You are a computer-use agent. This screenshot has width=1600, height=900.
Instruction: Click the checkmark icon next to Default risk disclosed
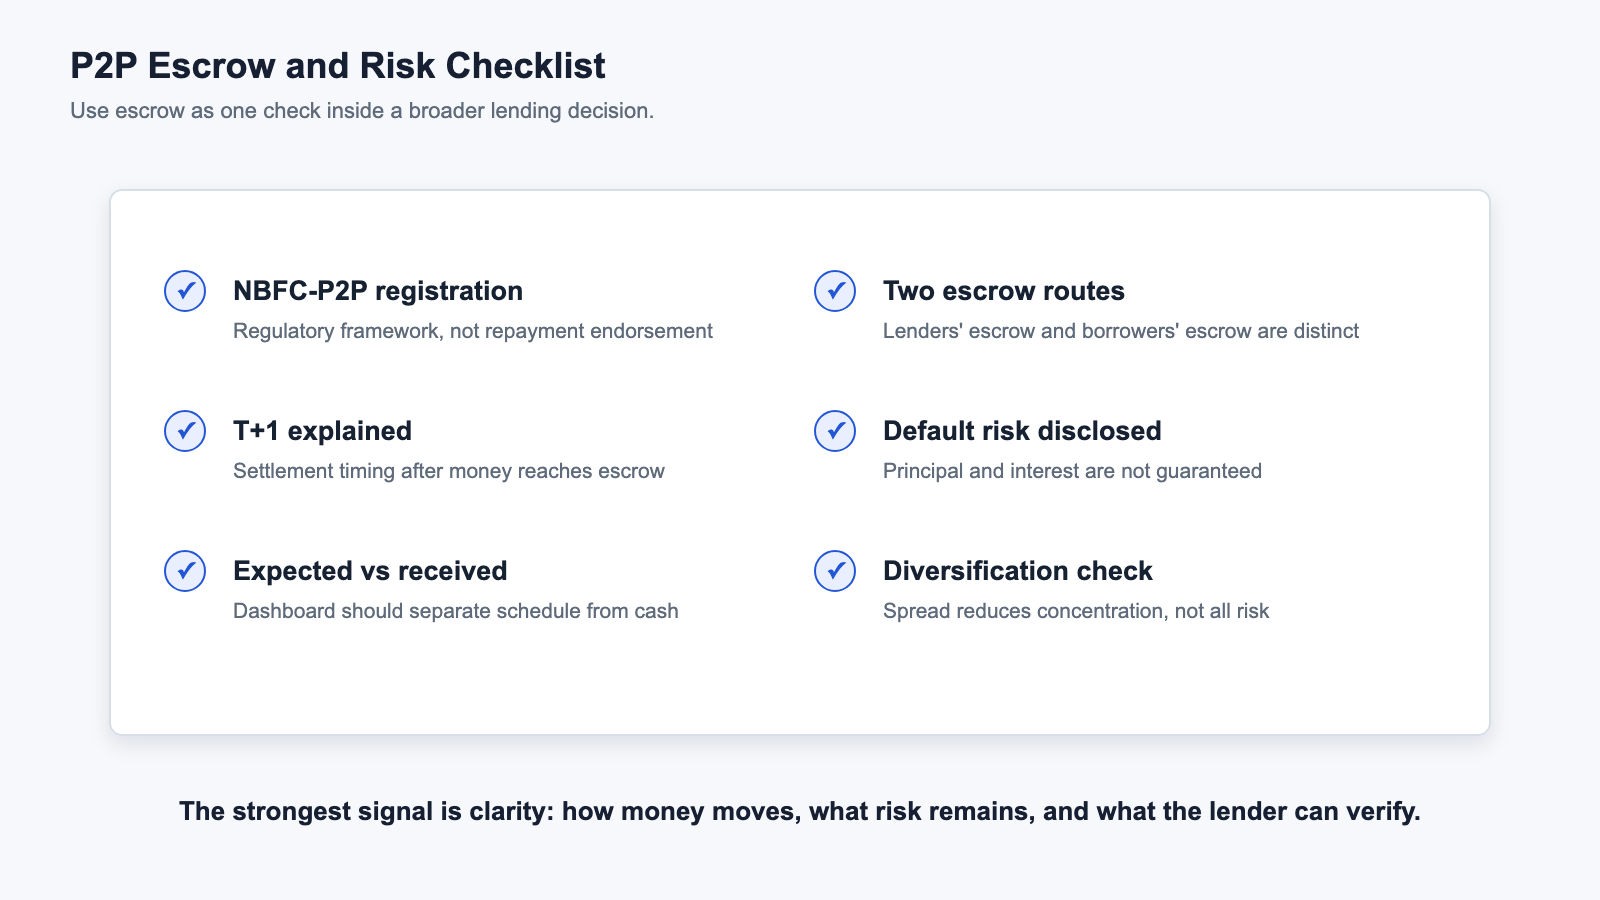pos(835,431)
